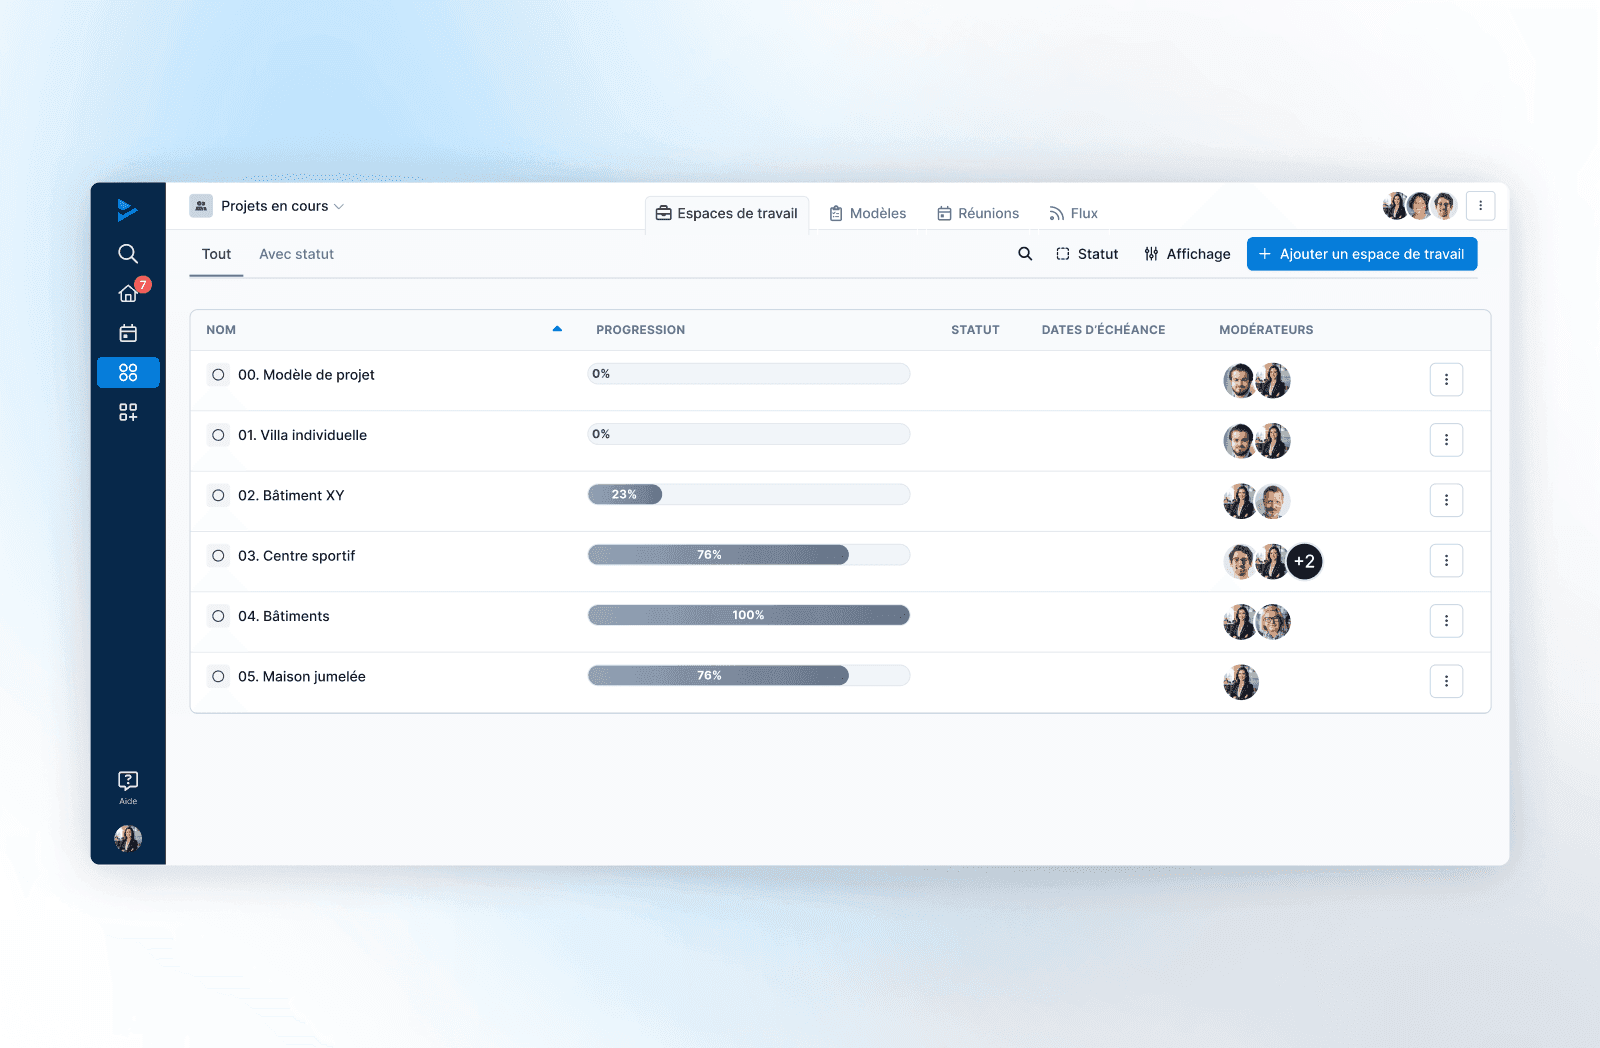1600x1048 pixels.
Task: Open the Statut filter menu
Action: tap(1087, 254)
